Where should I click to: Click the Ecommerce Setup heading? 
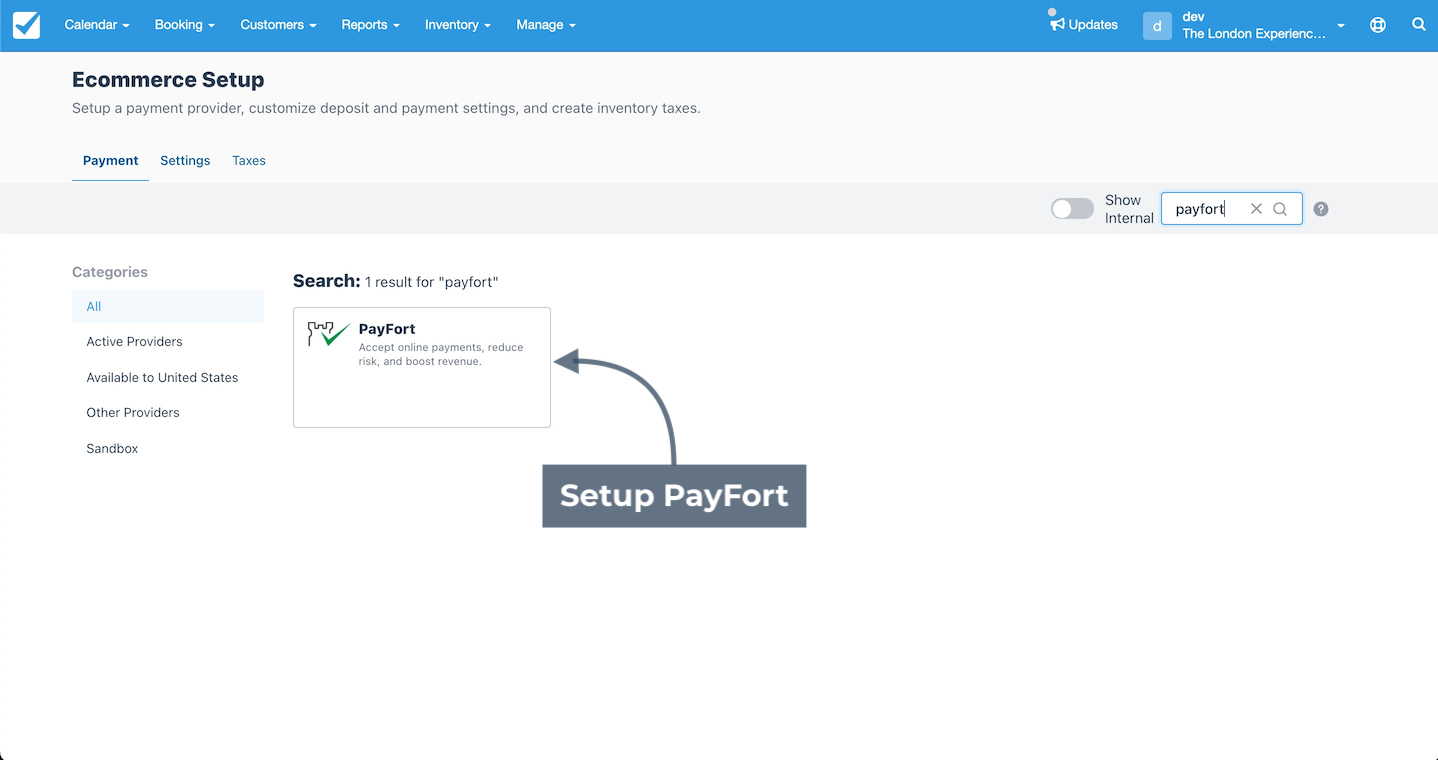click(168, 80)
